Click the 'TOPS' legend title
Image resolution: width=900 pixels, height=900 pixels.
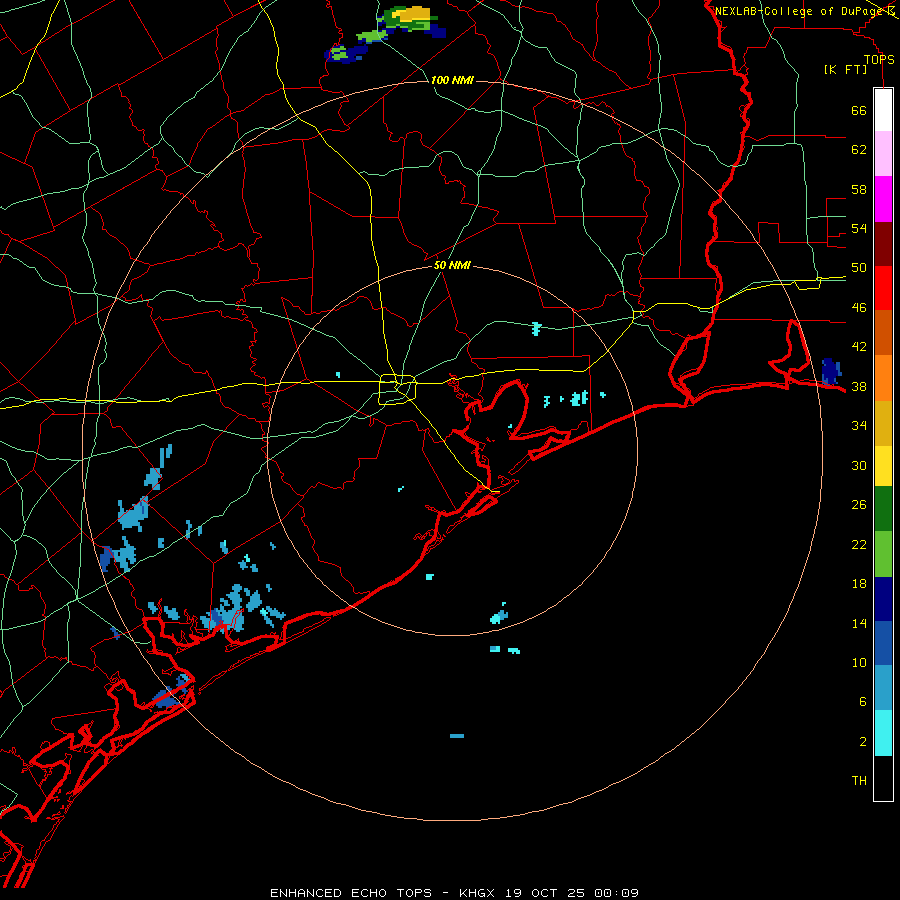[879, 59]
